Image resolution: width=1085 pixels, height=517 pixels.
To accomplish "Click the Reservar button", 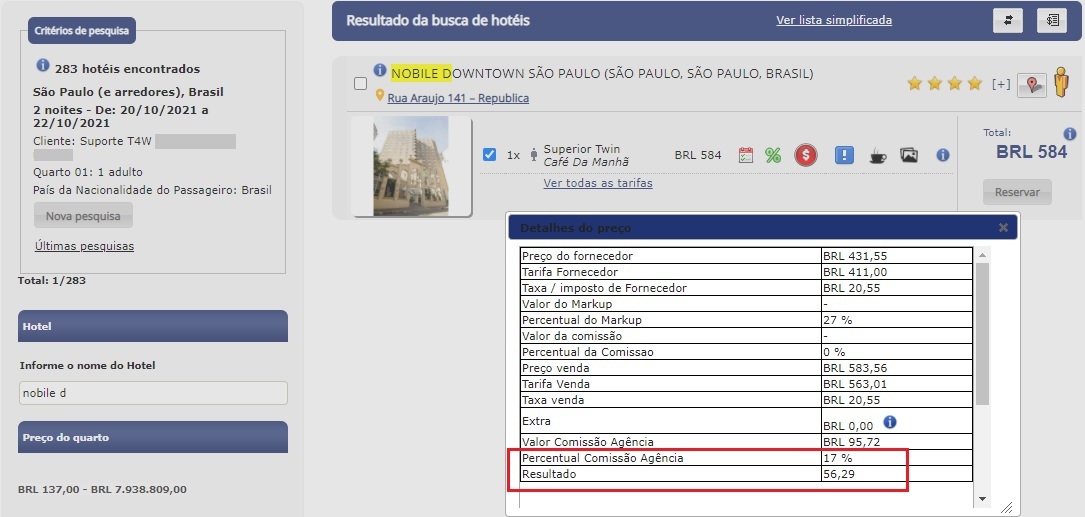I will [1017, 192].
